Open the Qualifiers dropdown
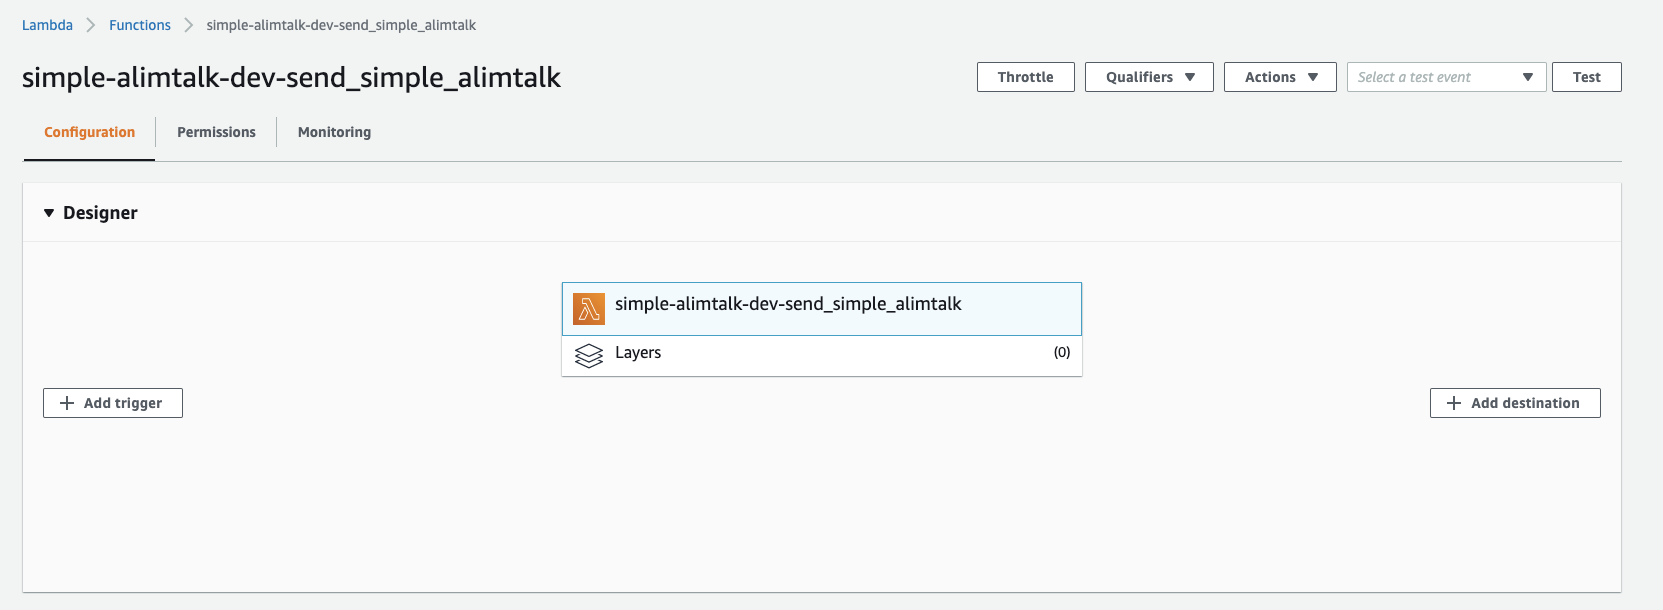 [x=1149, y=76]
